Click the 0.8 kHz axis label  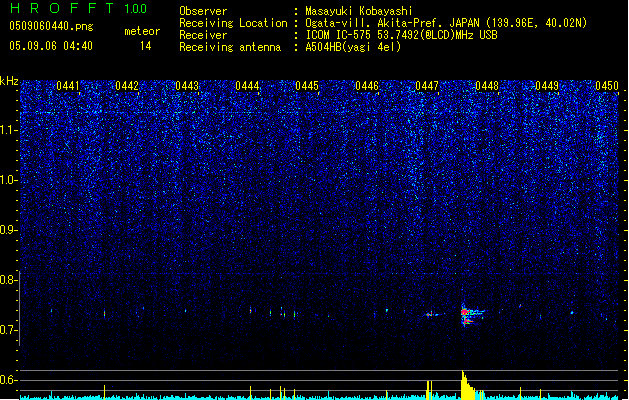click(8, 280)
